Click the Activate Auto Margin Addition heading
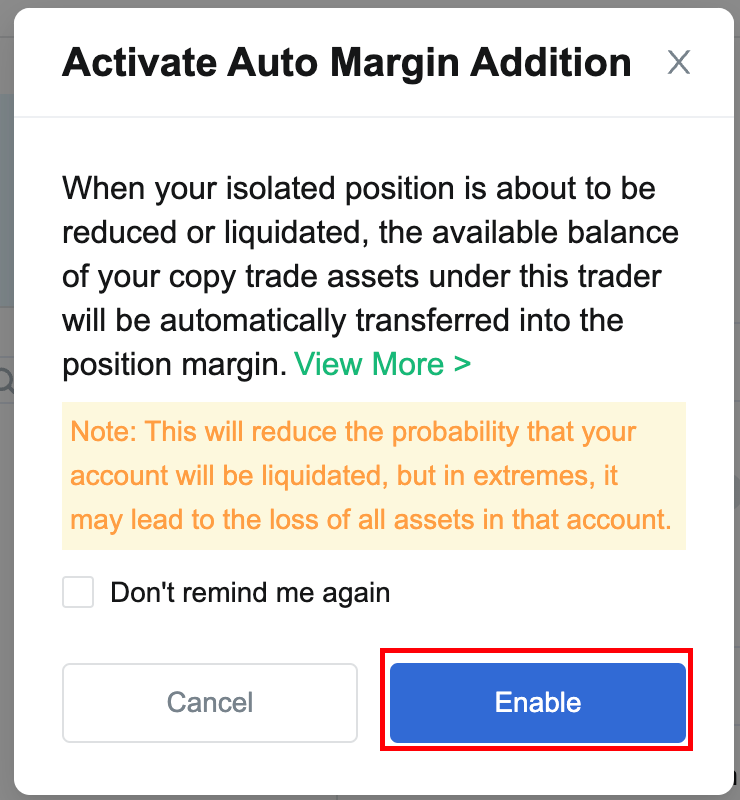Image resolution: width=740 pixels, height=800 pixels. [x=347, y=62]
